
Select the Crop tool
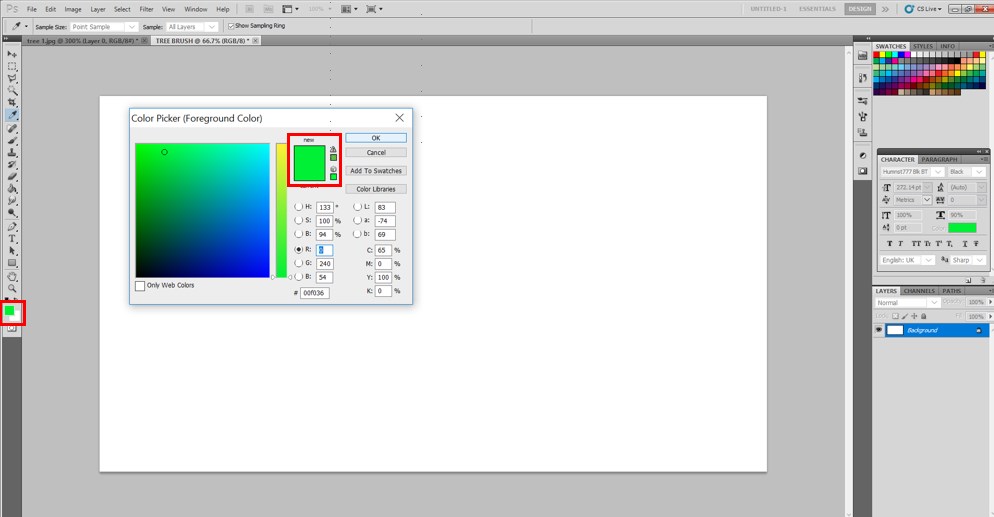12,102
